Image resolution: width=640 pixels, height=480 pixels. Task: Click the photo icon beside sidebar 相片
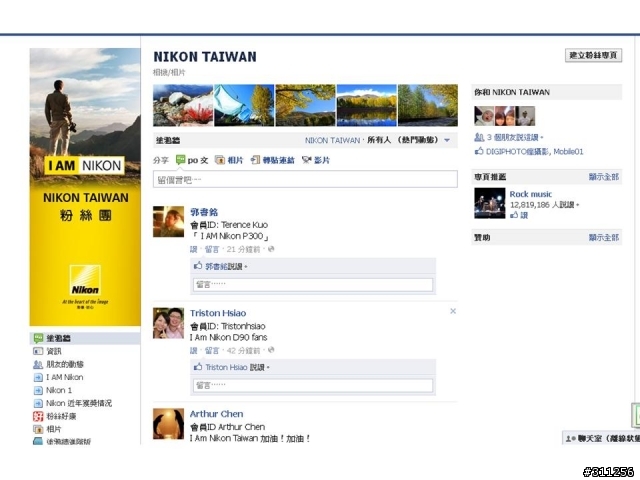[38, 429]
